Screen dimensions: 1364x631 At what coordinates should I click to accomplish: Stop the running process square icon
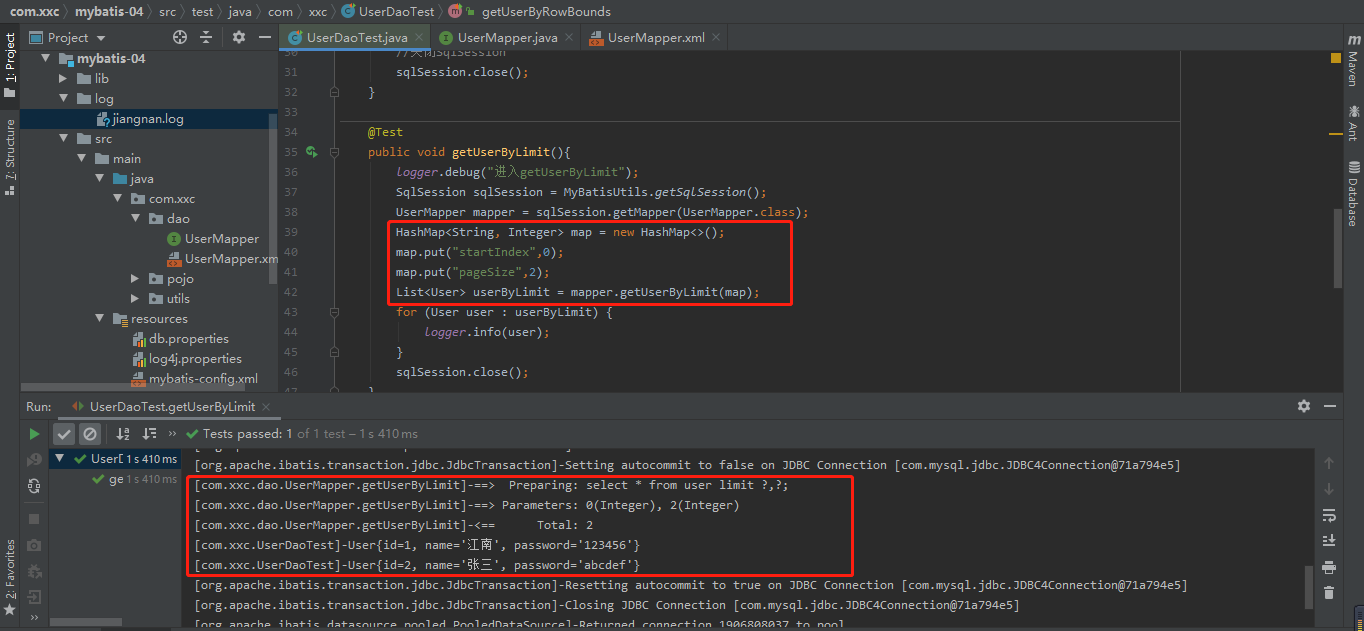click(34, 520)
